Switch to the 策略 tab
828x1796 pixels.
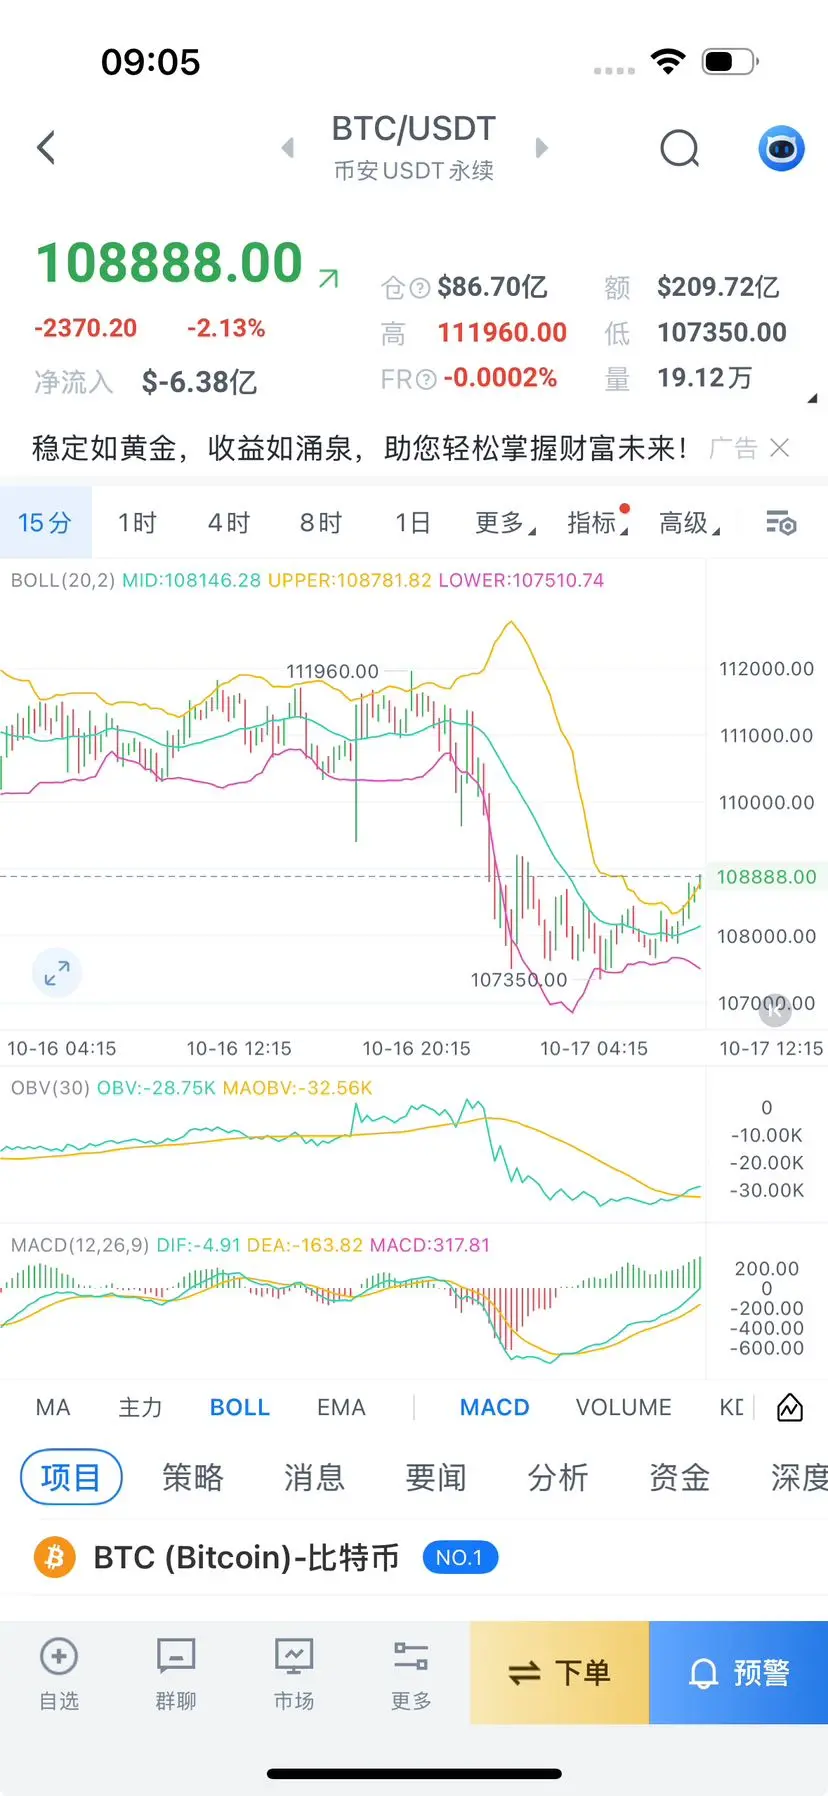[193, 1477]
